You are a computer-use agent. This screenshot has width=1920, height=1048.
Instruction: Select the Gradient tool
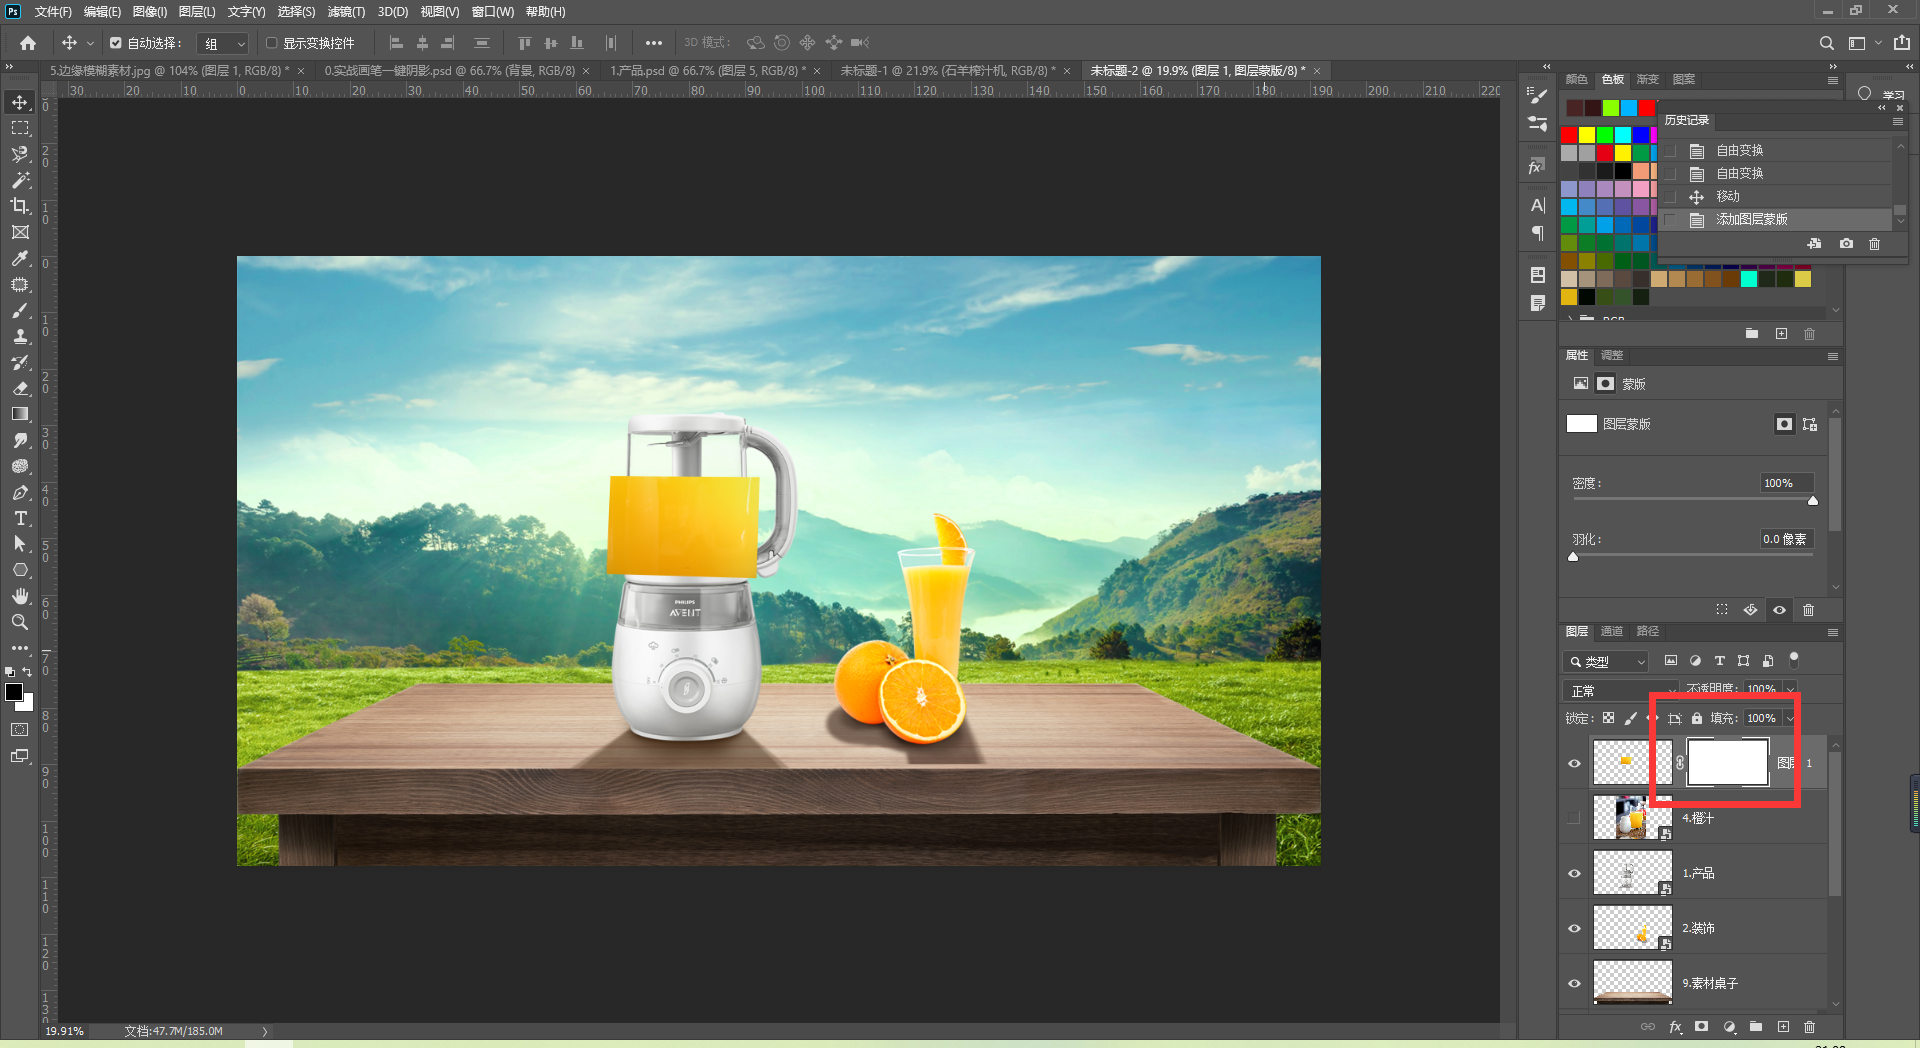[x=20, y=414]
